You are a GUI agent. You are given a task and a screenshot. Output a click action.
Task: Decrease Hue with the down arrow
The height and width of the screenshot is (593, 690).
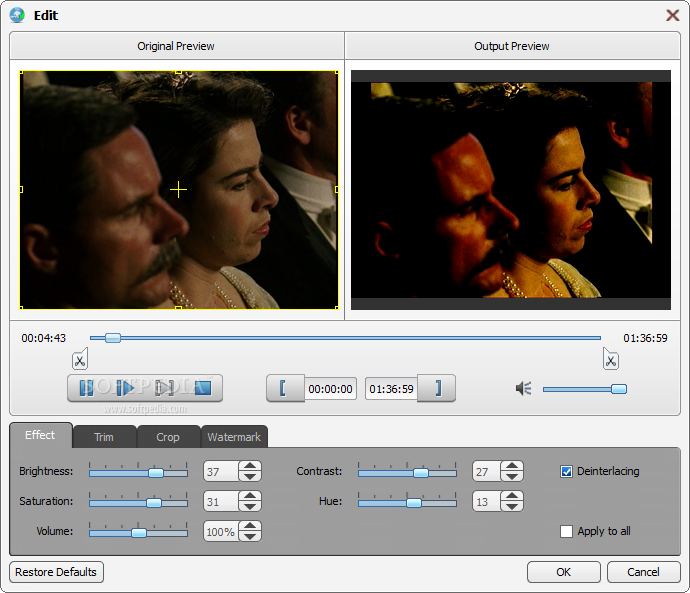click(512, 506)
